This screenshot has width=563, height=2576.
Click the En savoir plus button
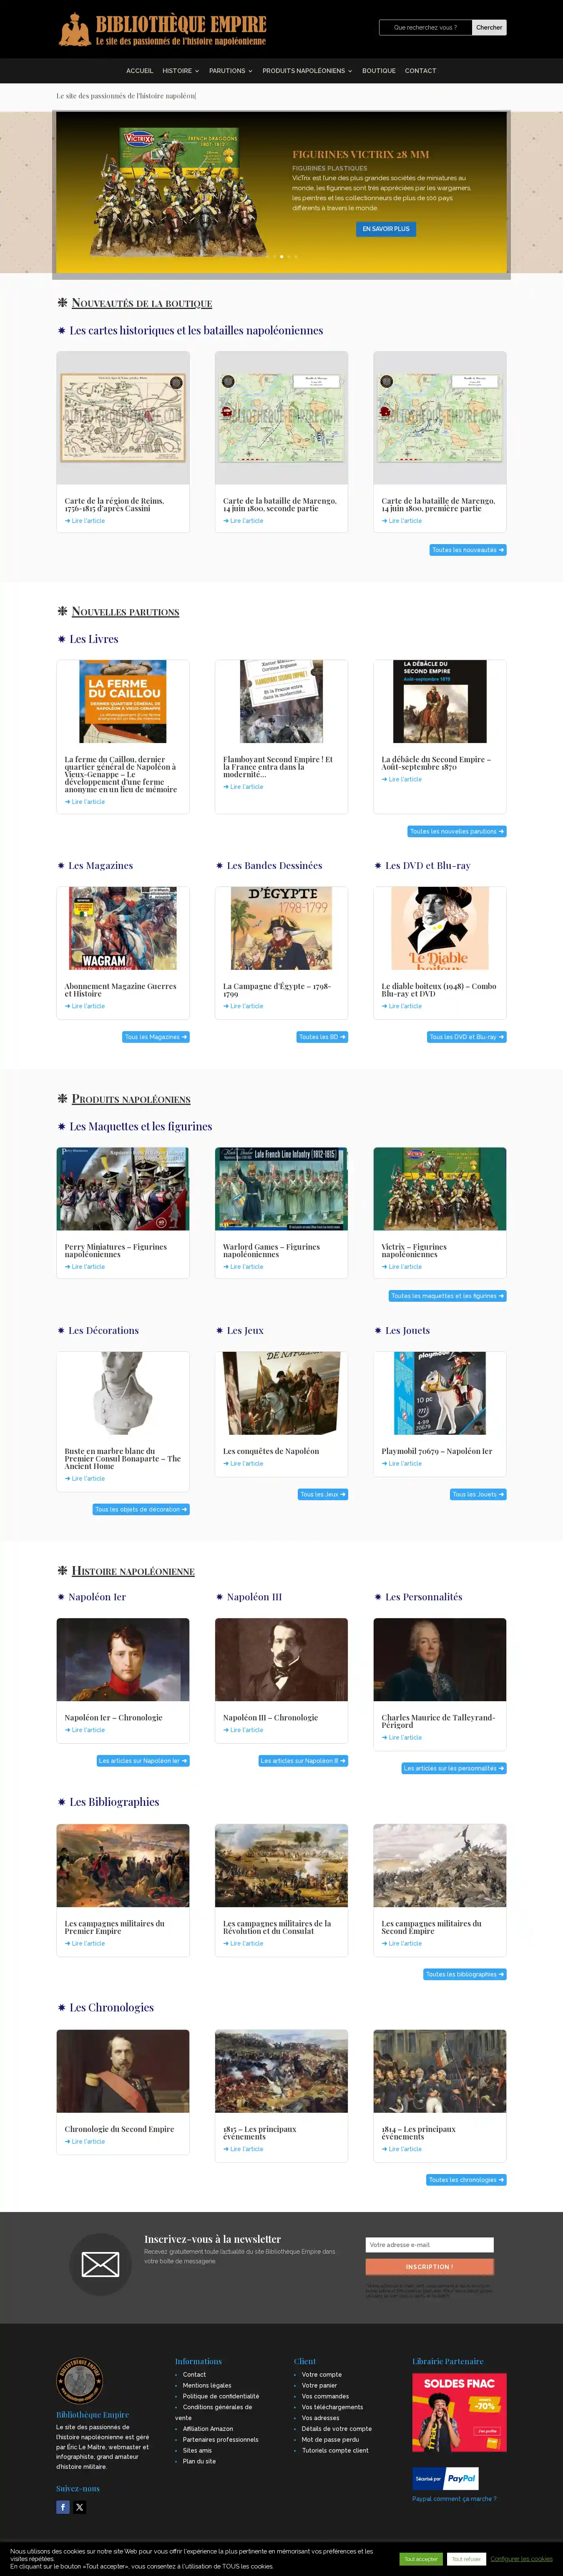tap(386, 229)
